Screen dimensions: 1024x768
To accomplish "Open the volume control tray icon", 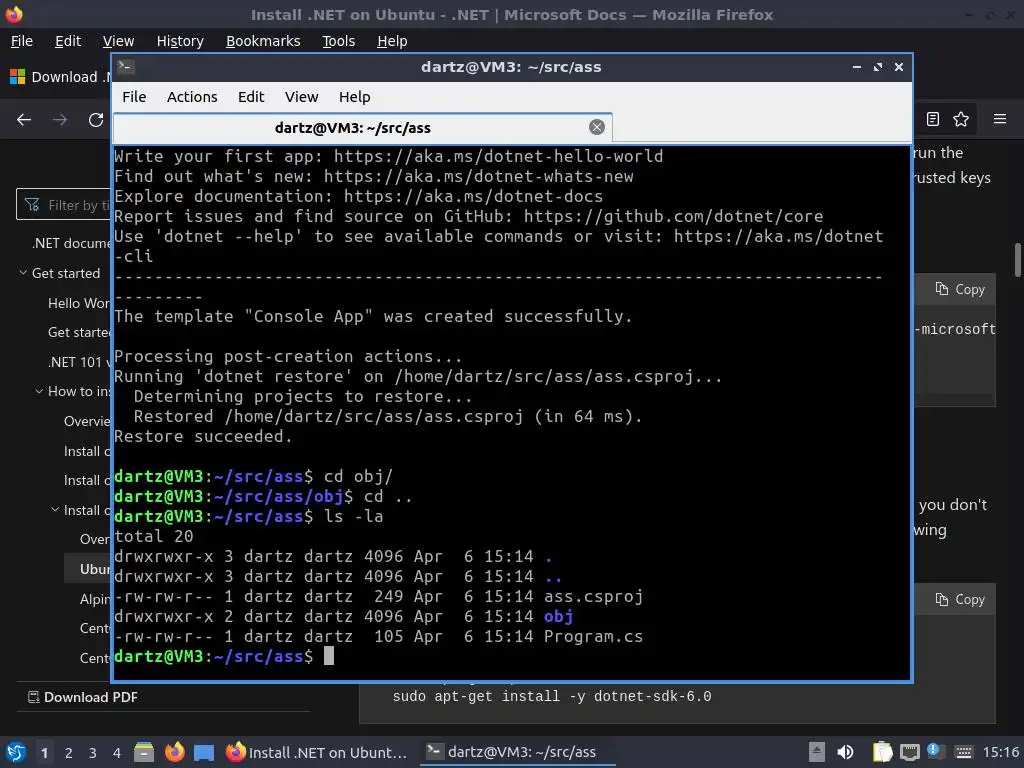I will (845, 752).
